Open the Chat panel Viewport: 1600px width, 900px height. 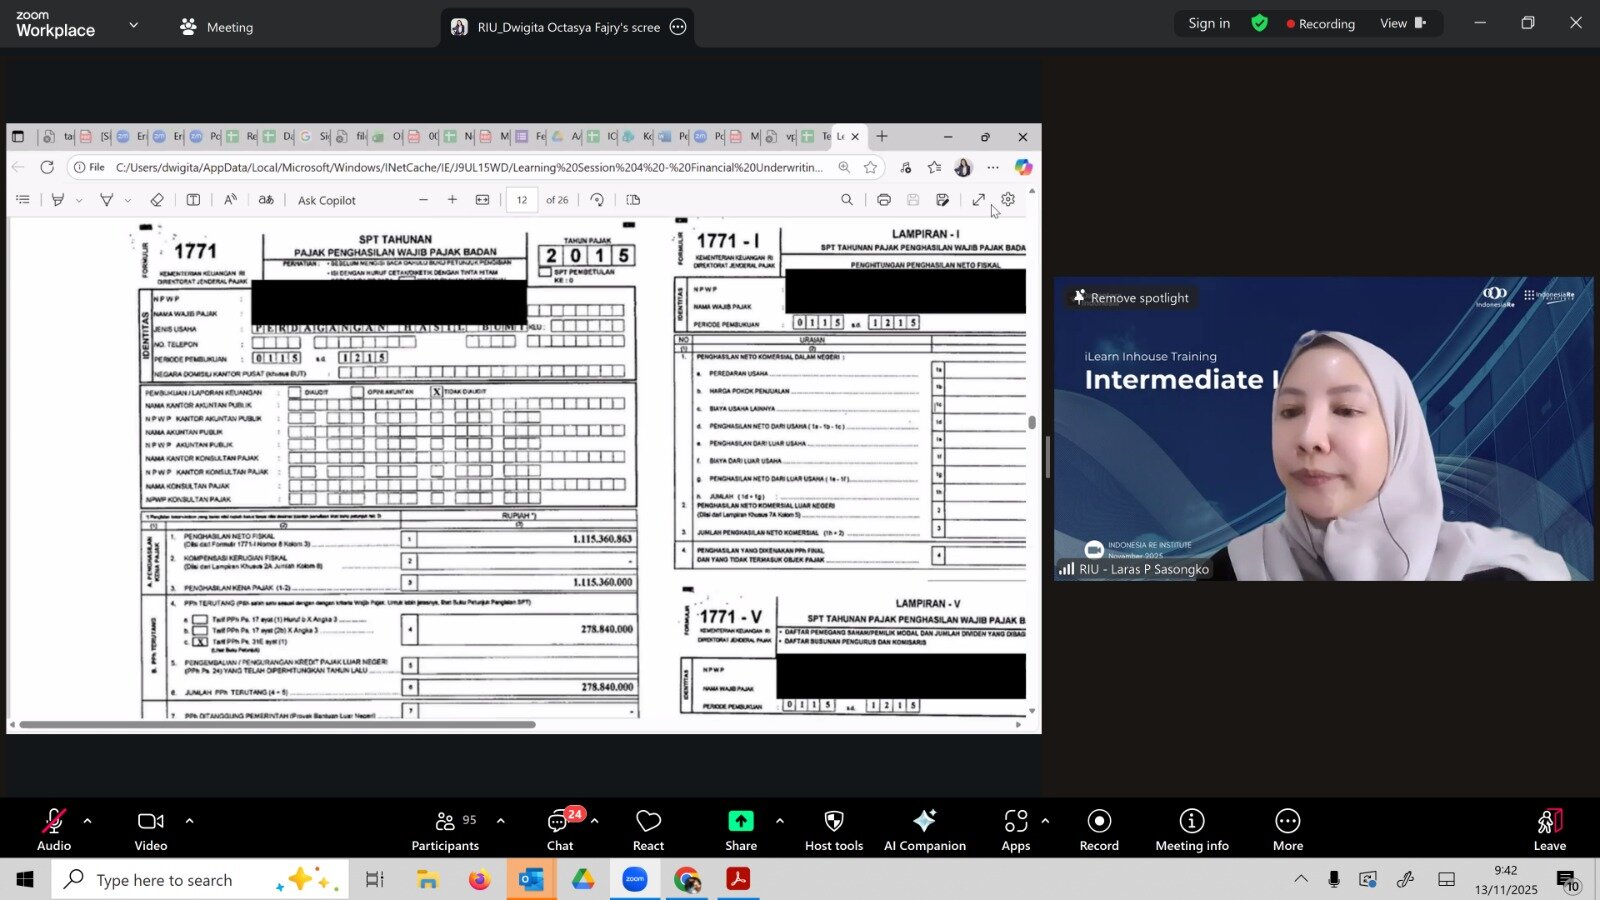pyautogui.click(x=559, y=830)
